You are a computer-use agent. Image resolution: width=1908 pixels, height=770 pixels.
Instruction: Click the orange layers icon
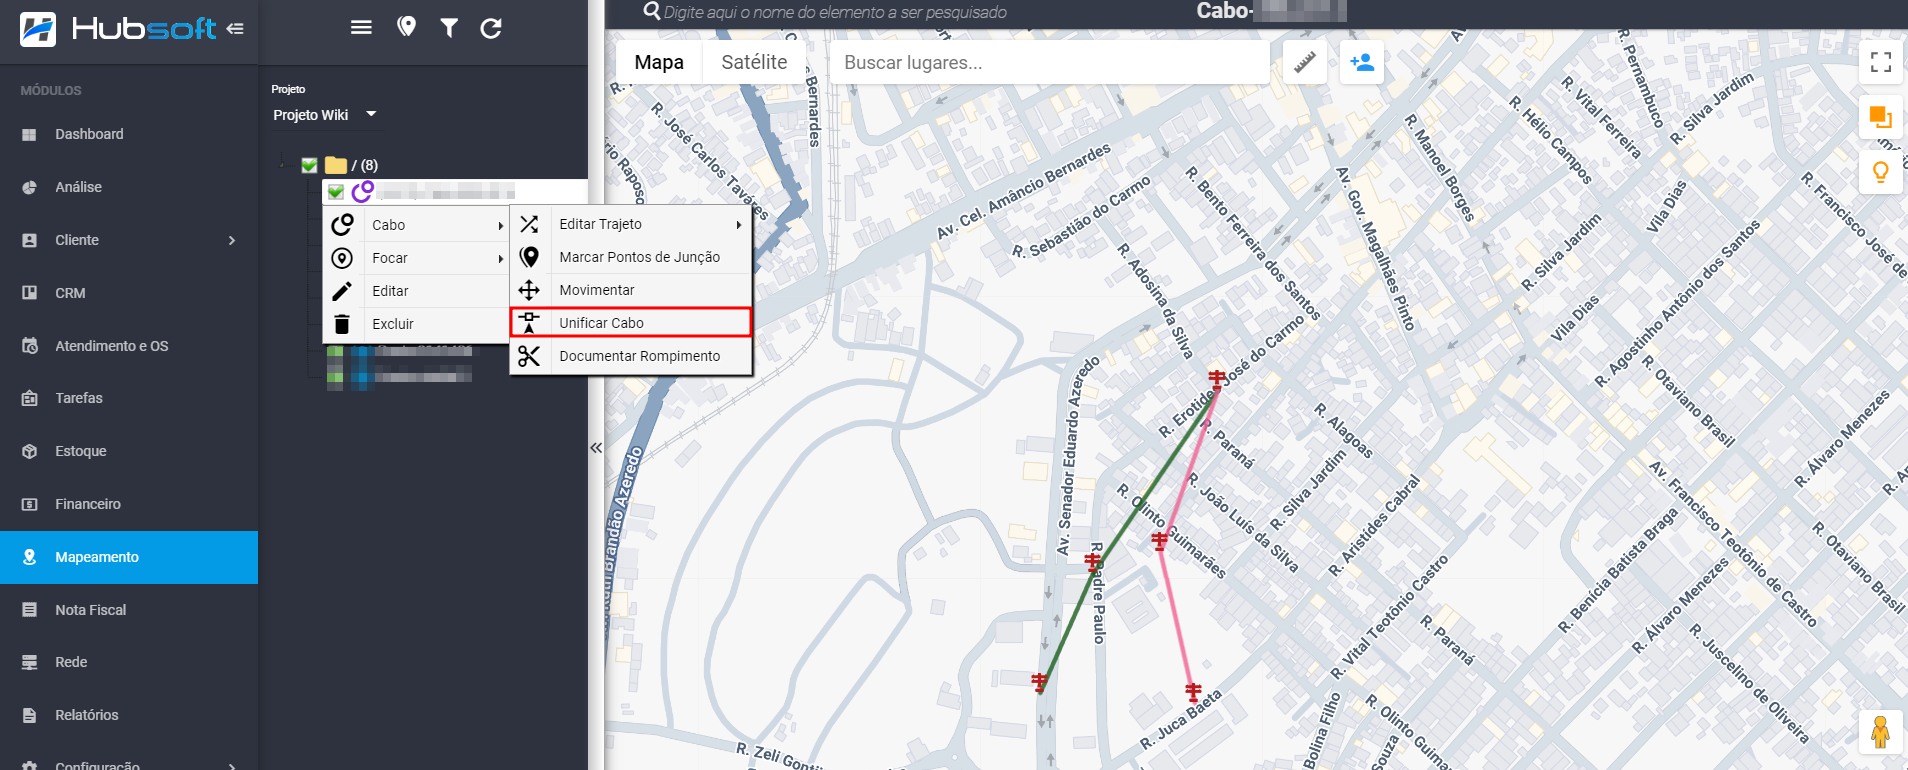pos(1880,117)
